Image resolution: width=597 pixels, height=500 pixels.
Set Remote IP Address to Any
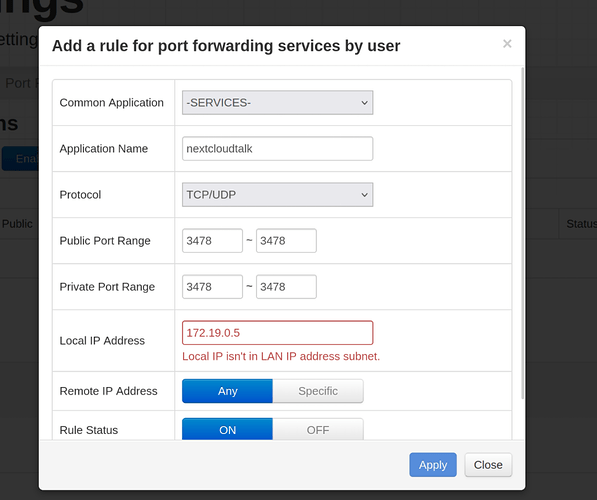tap(227, 391)
